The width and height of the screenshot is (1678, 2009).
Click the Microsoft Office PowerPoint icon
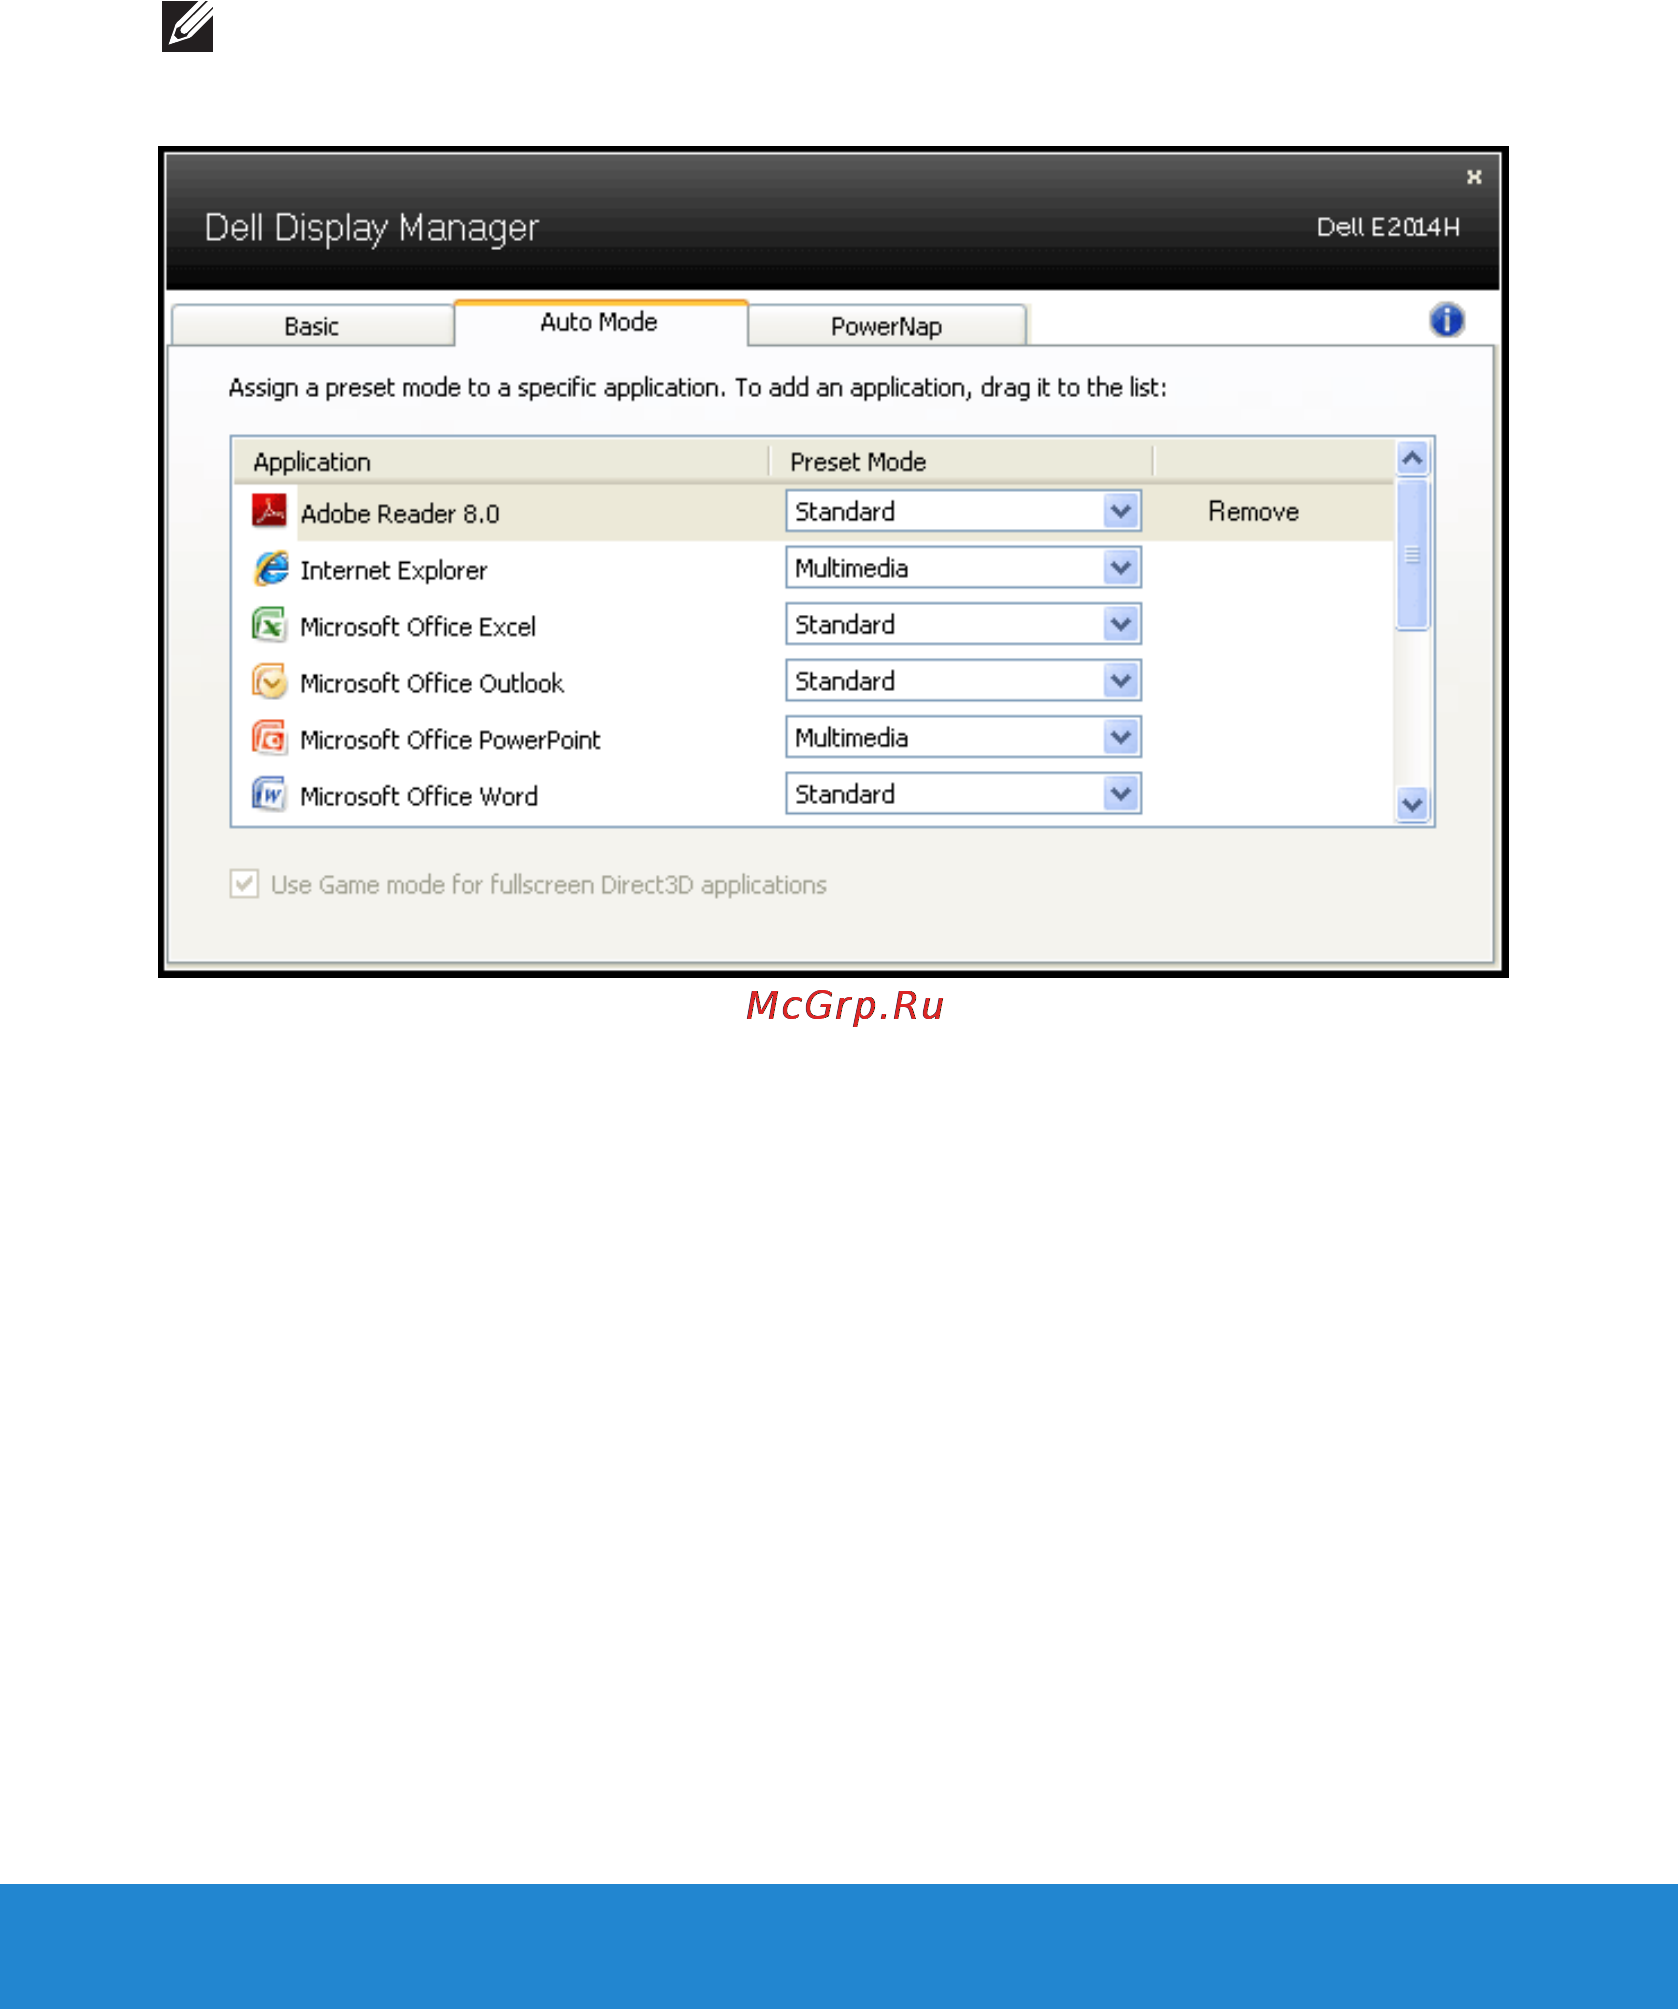[x=269, y=737]
